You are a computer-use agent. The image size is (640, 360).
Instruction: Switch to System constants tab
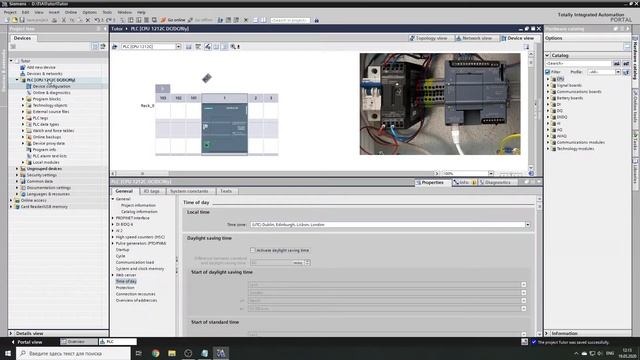(x=189, y=191)
